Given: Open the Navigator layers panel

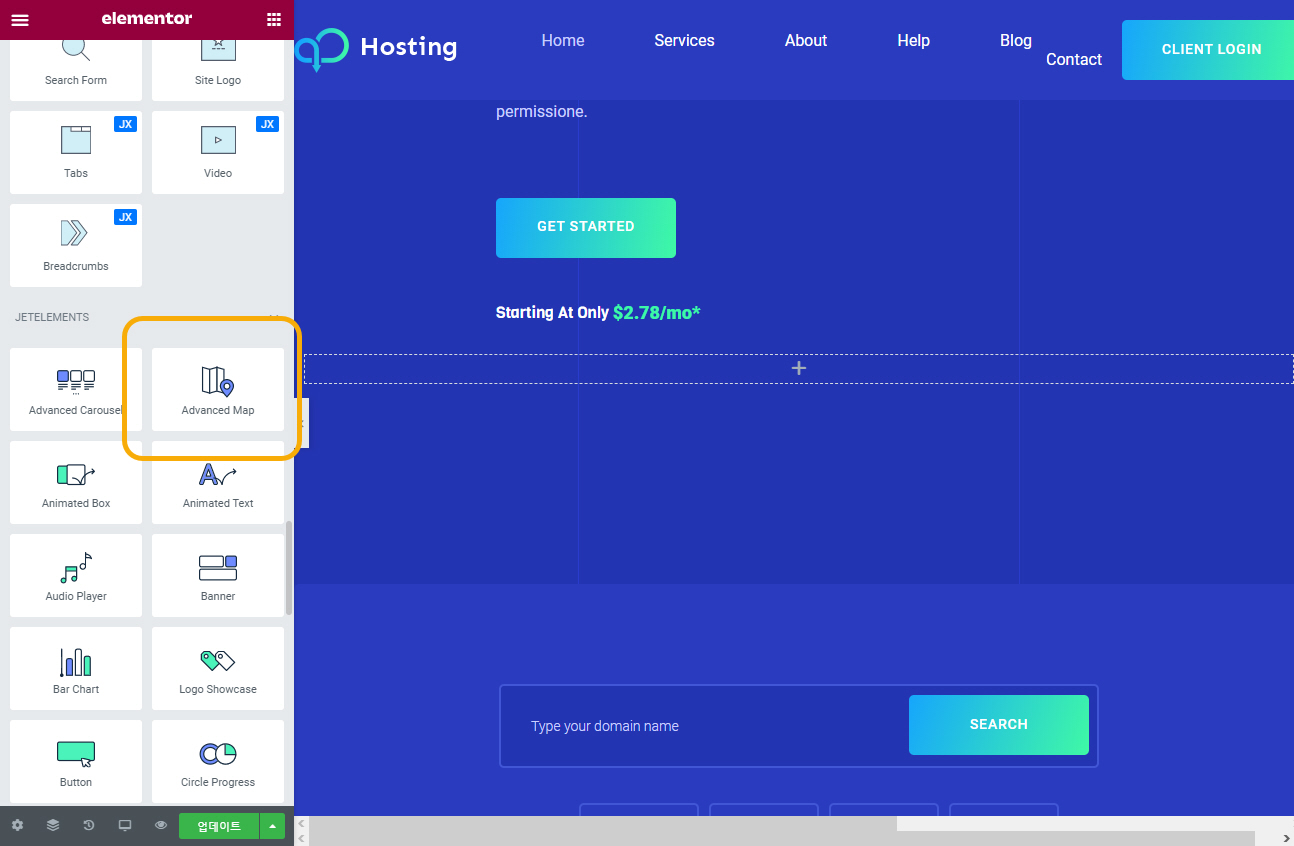Looking at the screenshot, I should tap(52, 825).
